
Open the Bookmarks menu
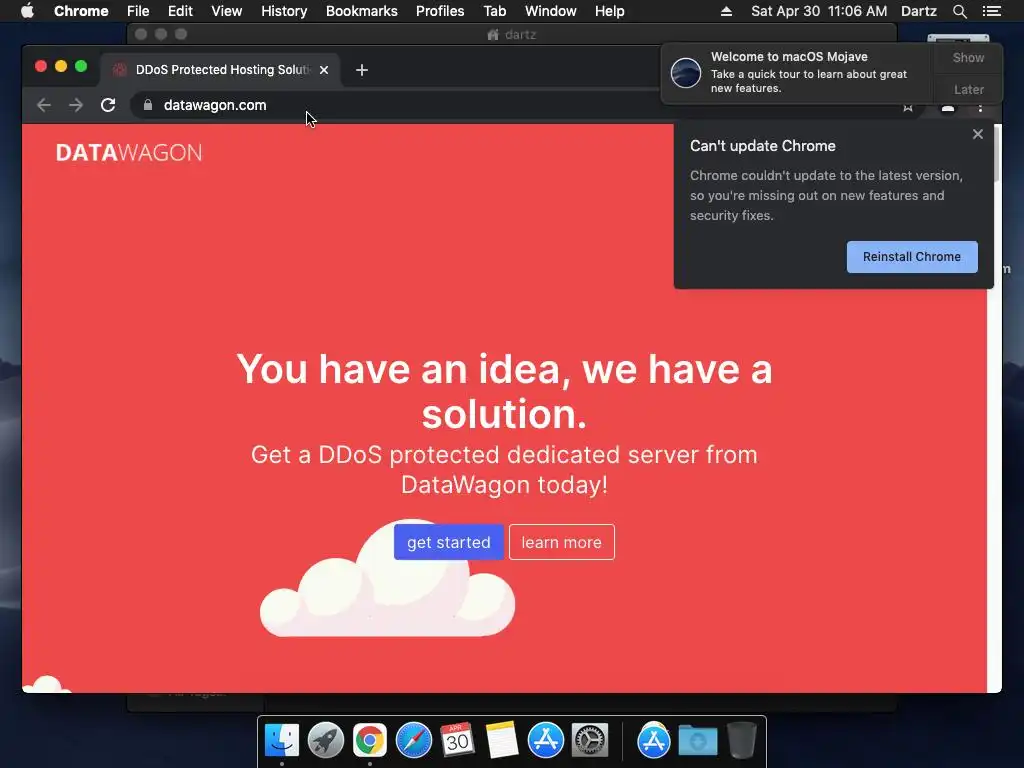coord(362,11)
